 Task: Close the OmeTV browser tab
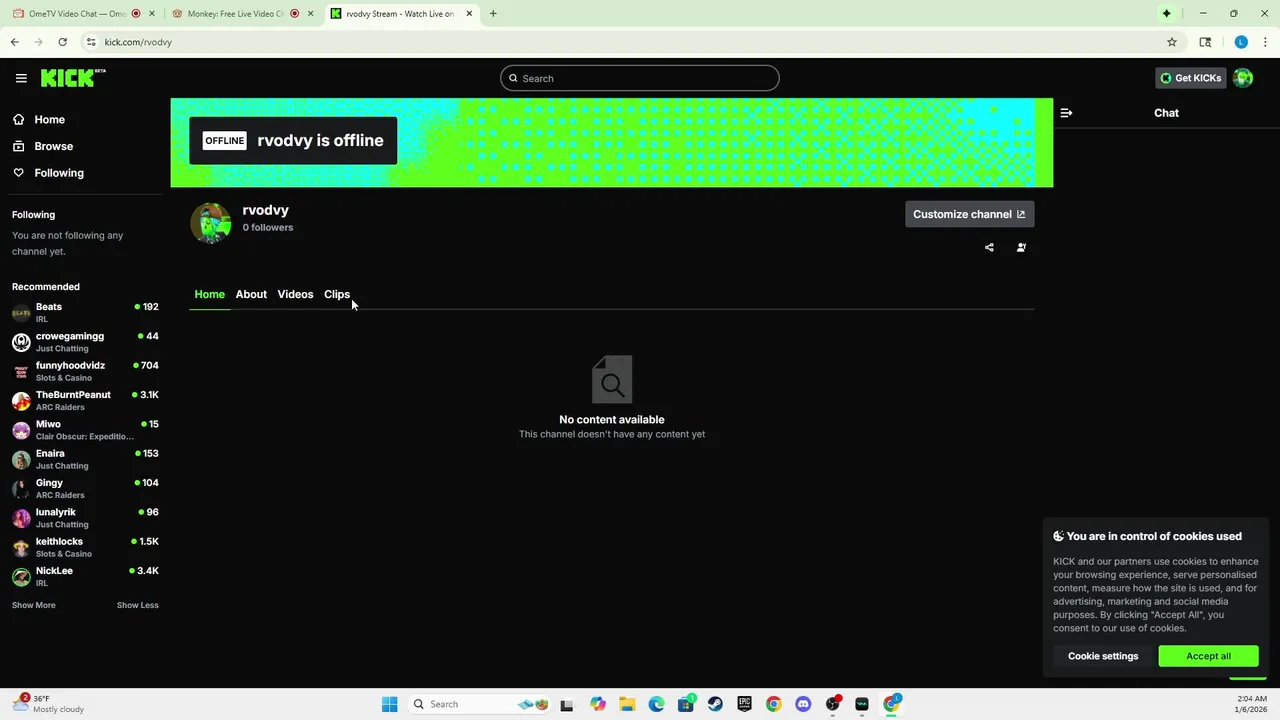(151, 14)
